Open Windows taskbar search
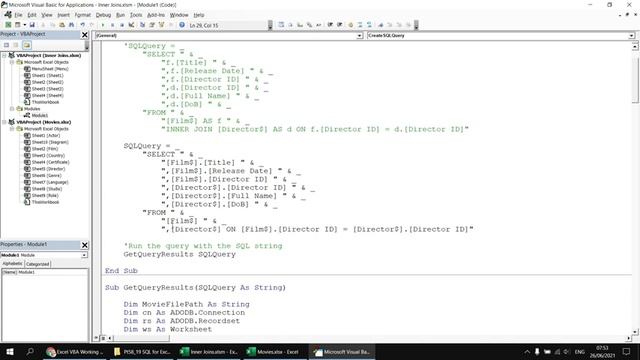Viewport: 640px width, 360px height. (30, 351)
